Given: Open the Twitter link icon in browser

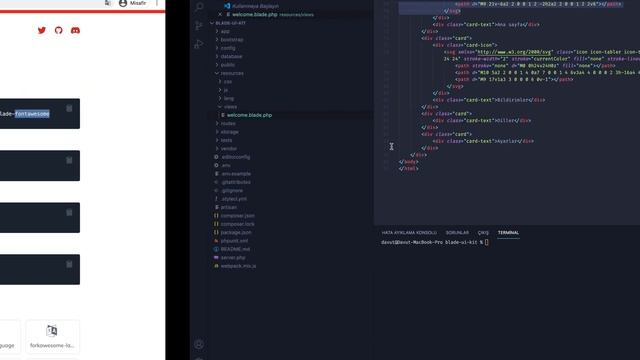Looking at the screenshot, I should pos(42,30).
